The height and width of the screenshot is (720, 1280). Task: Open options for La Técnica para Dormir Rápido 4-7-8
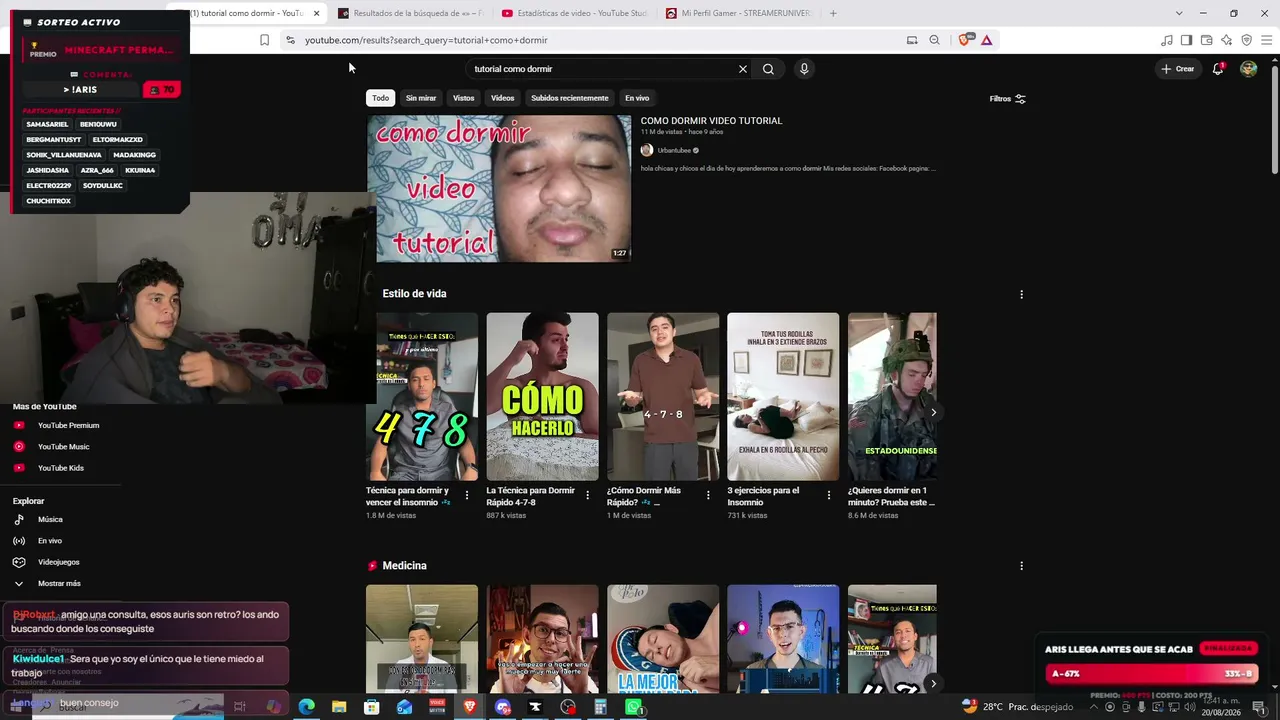588,495
